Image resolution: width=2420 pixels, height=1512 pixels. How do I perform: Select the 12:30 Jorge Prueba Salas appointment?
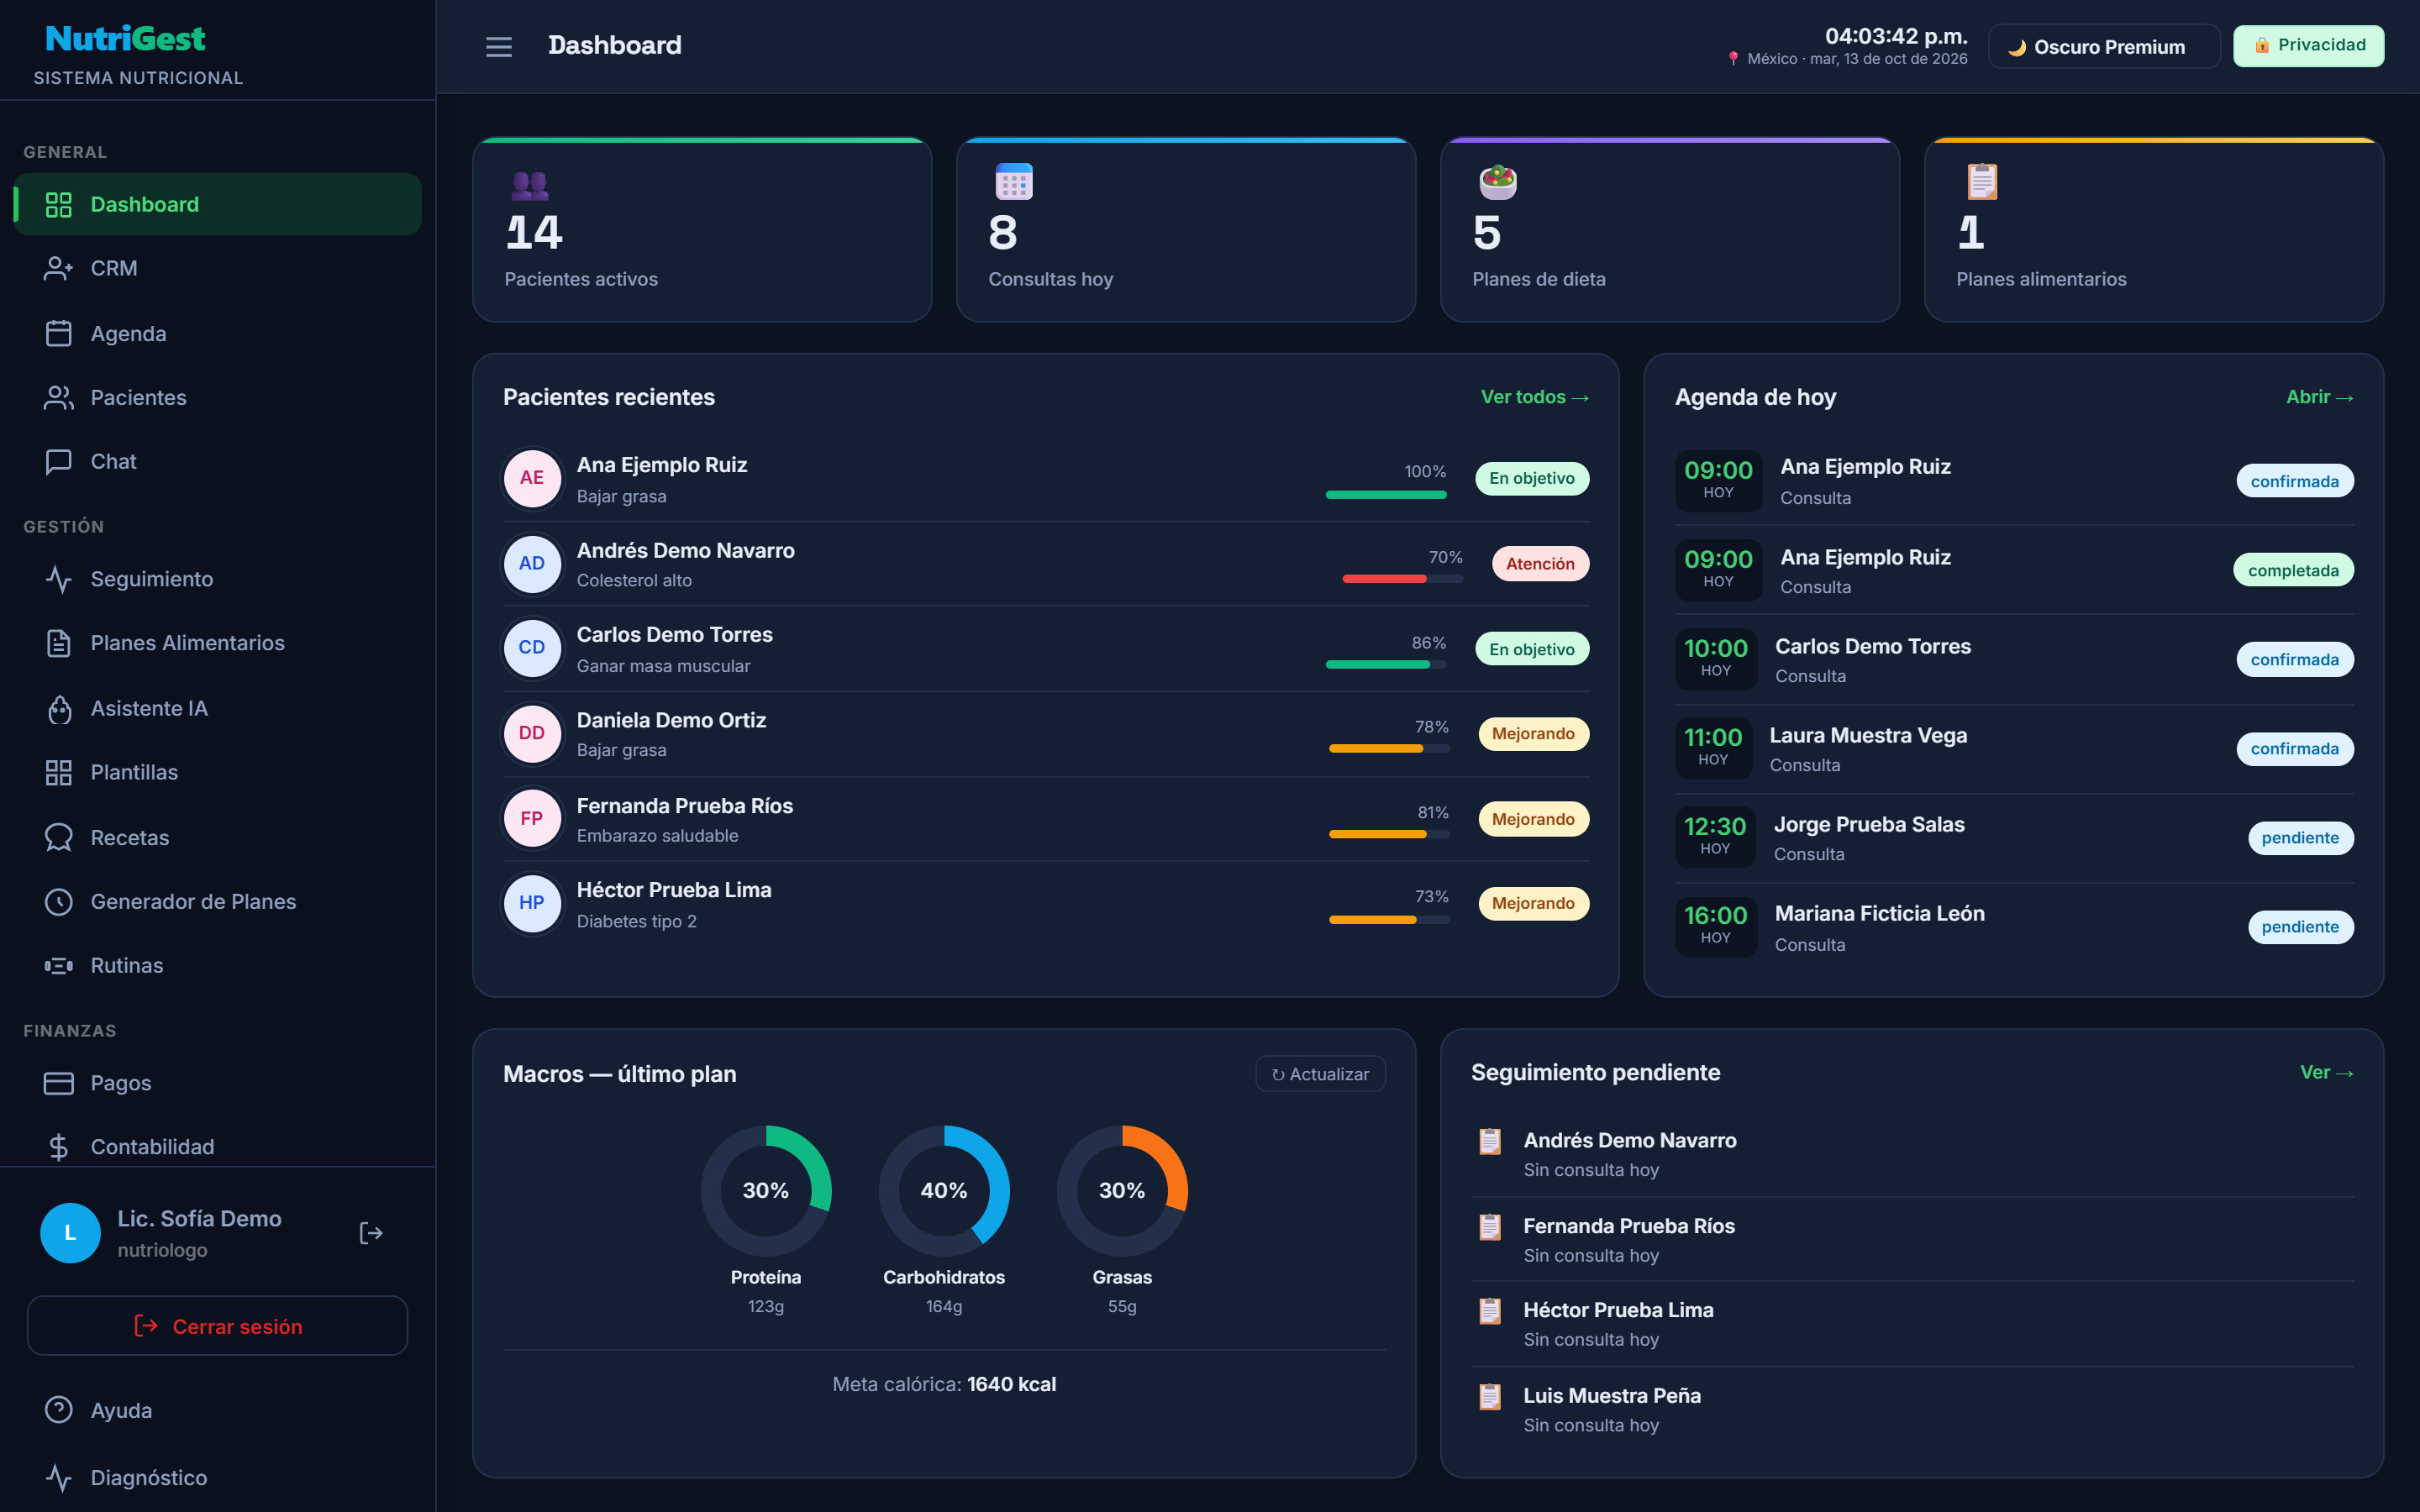pyautogui.click(x=2014, y=838)
